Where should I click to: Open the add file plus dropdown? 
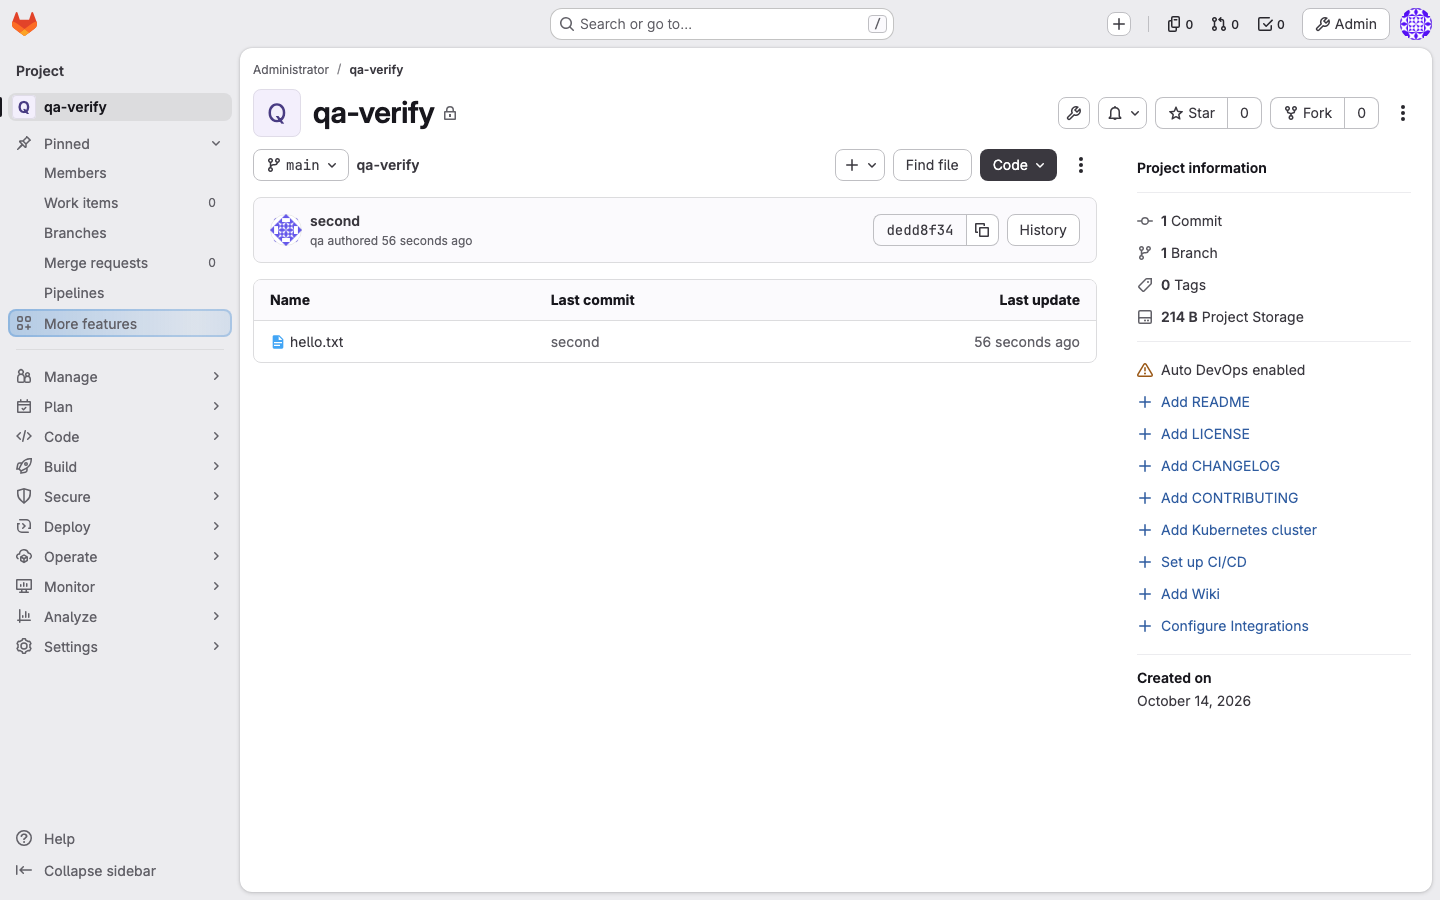click(860, 165)
